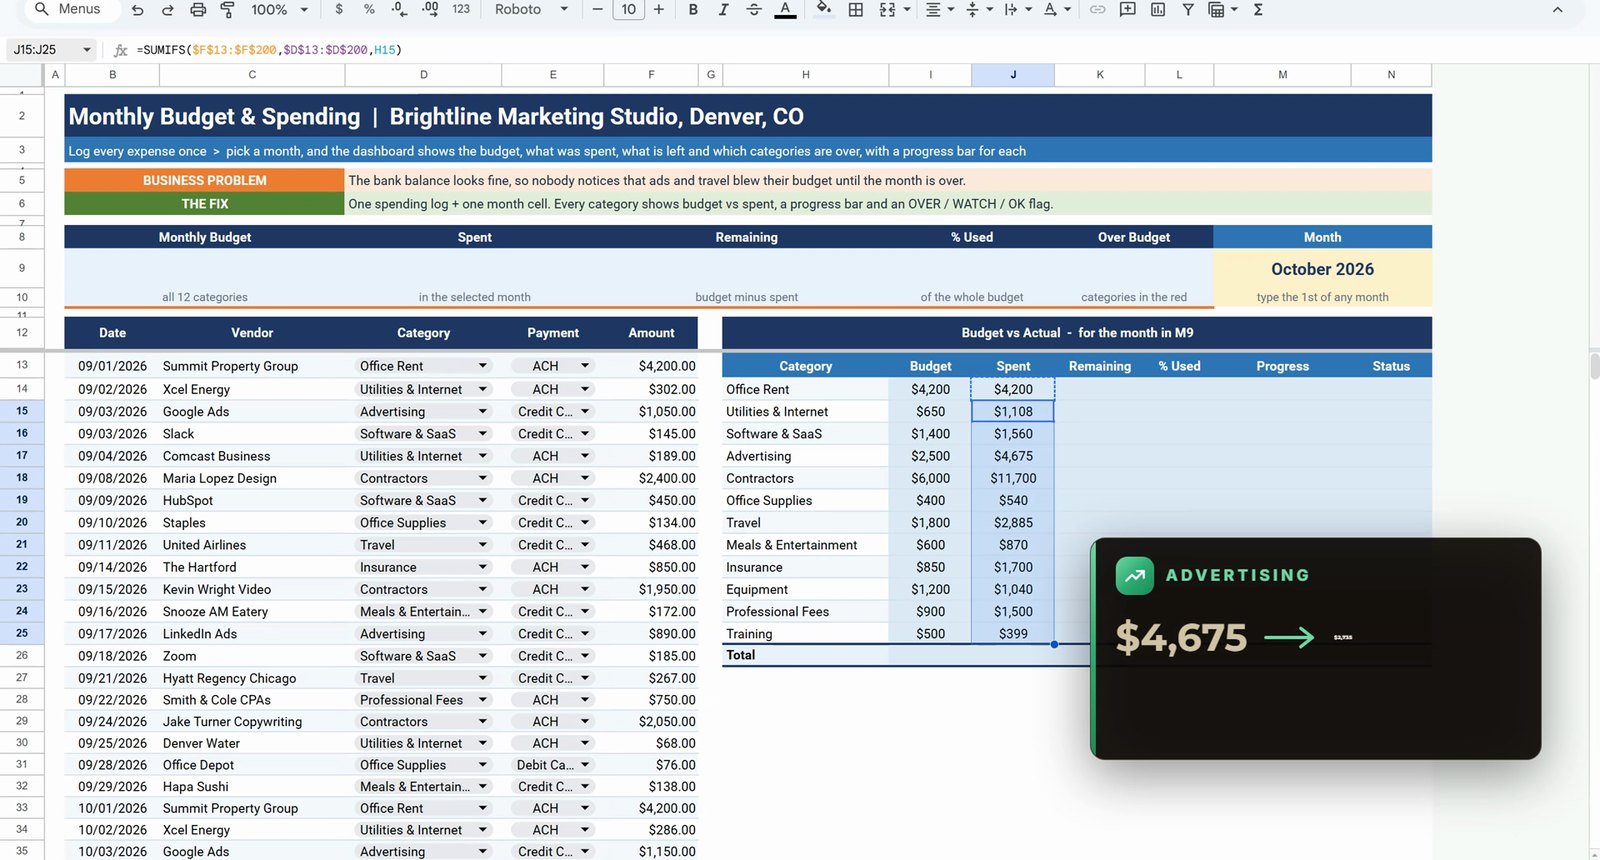1600x860 pixels.
Task: Click the Menus search box
Action: coord(68,10)
